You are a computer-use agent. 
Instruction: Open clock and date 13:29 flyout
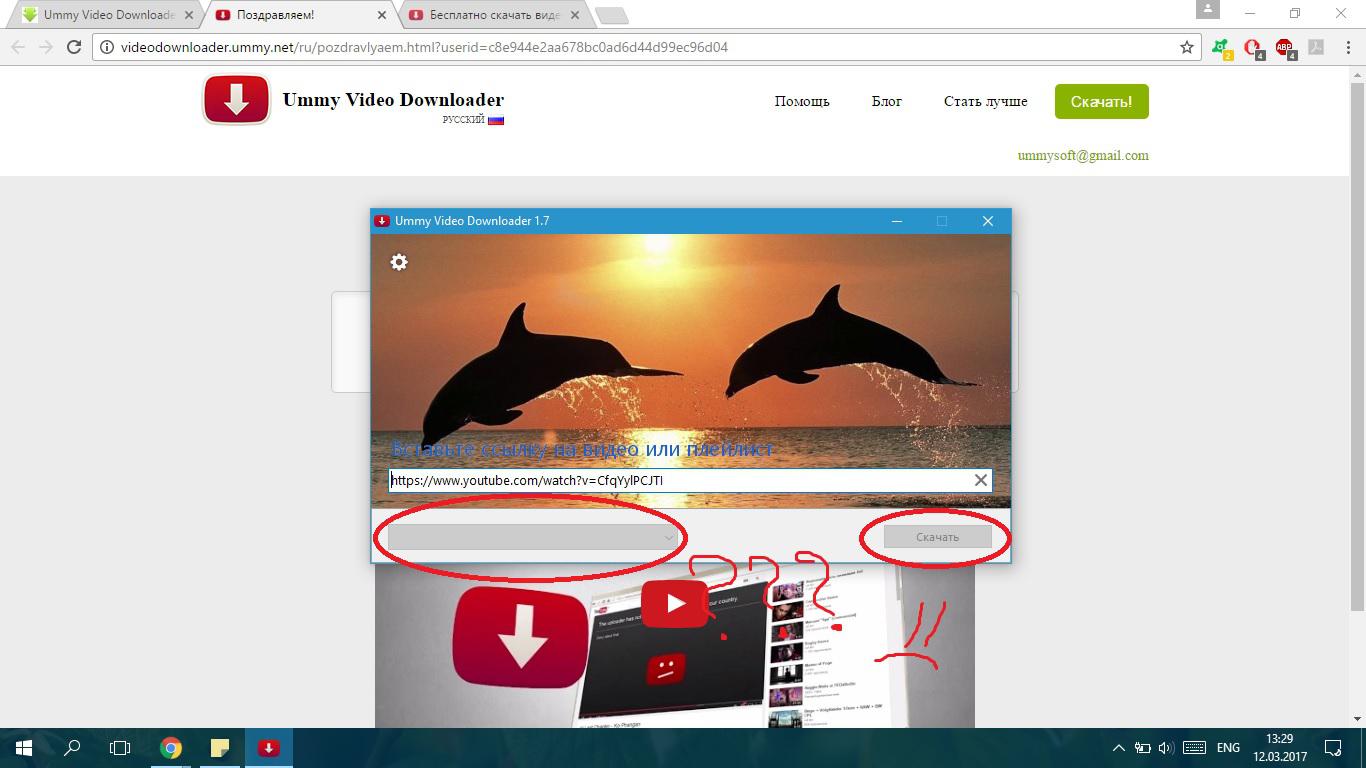tap(1278, 747)
